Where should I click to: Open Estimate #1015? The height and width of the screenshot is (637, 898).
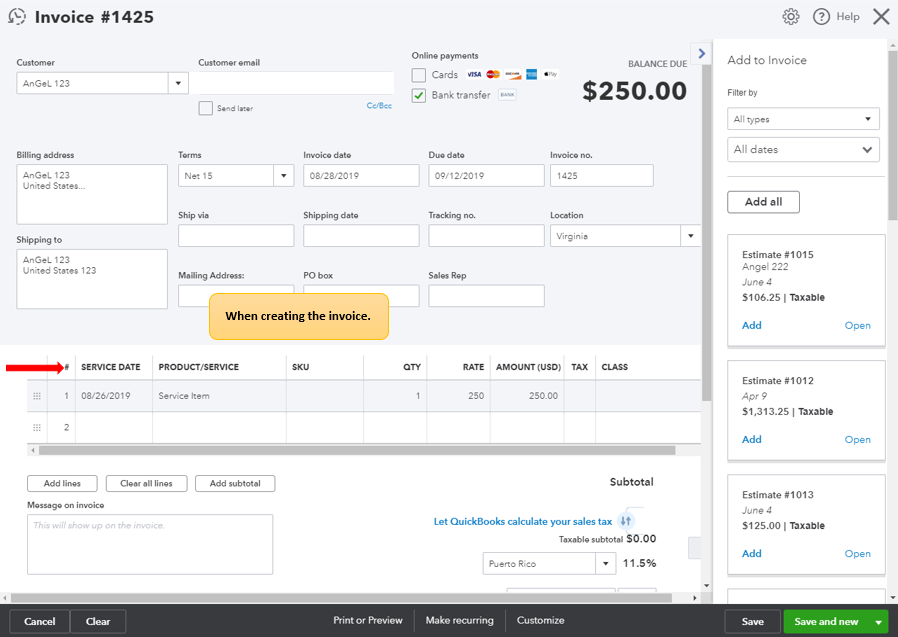857,325
